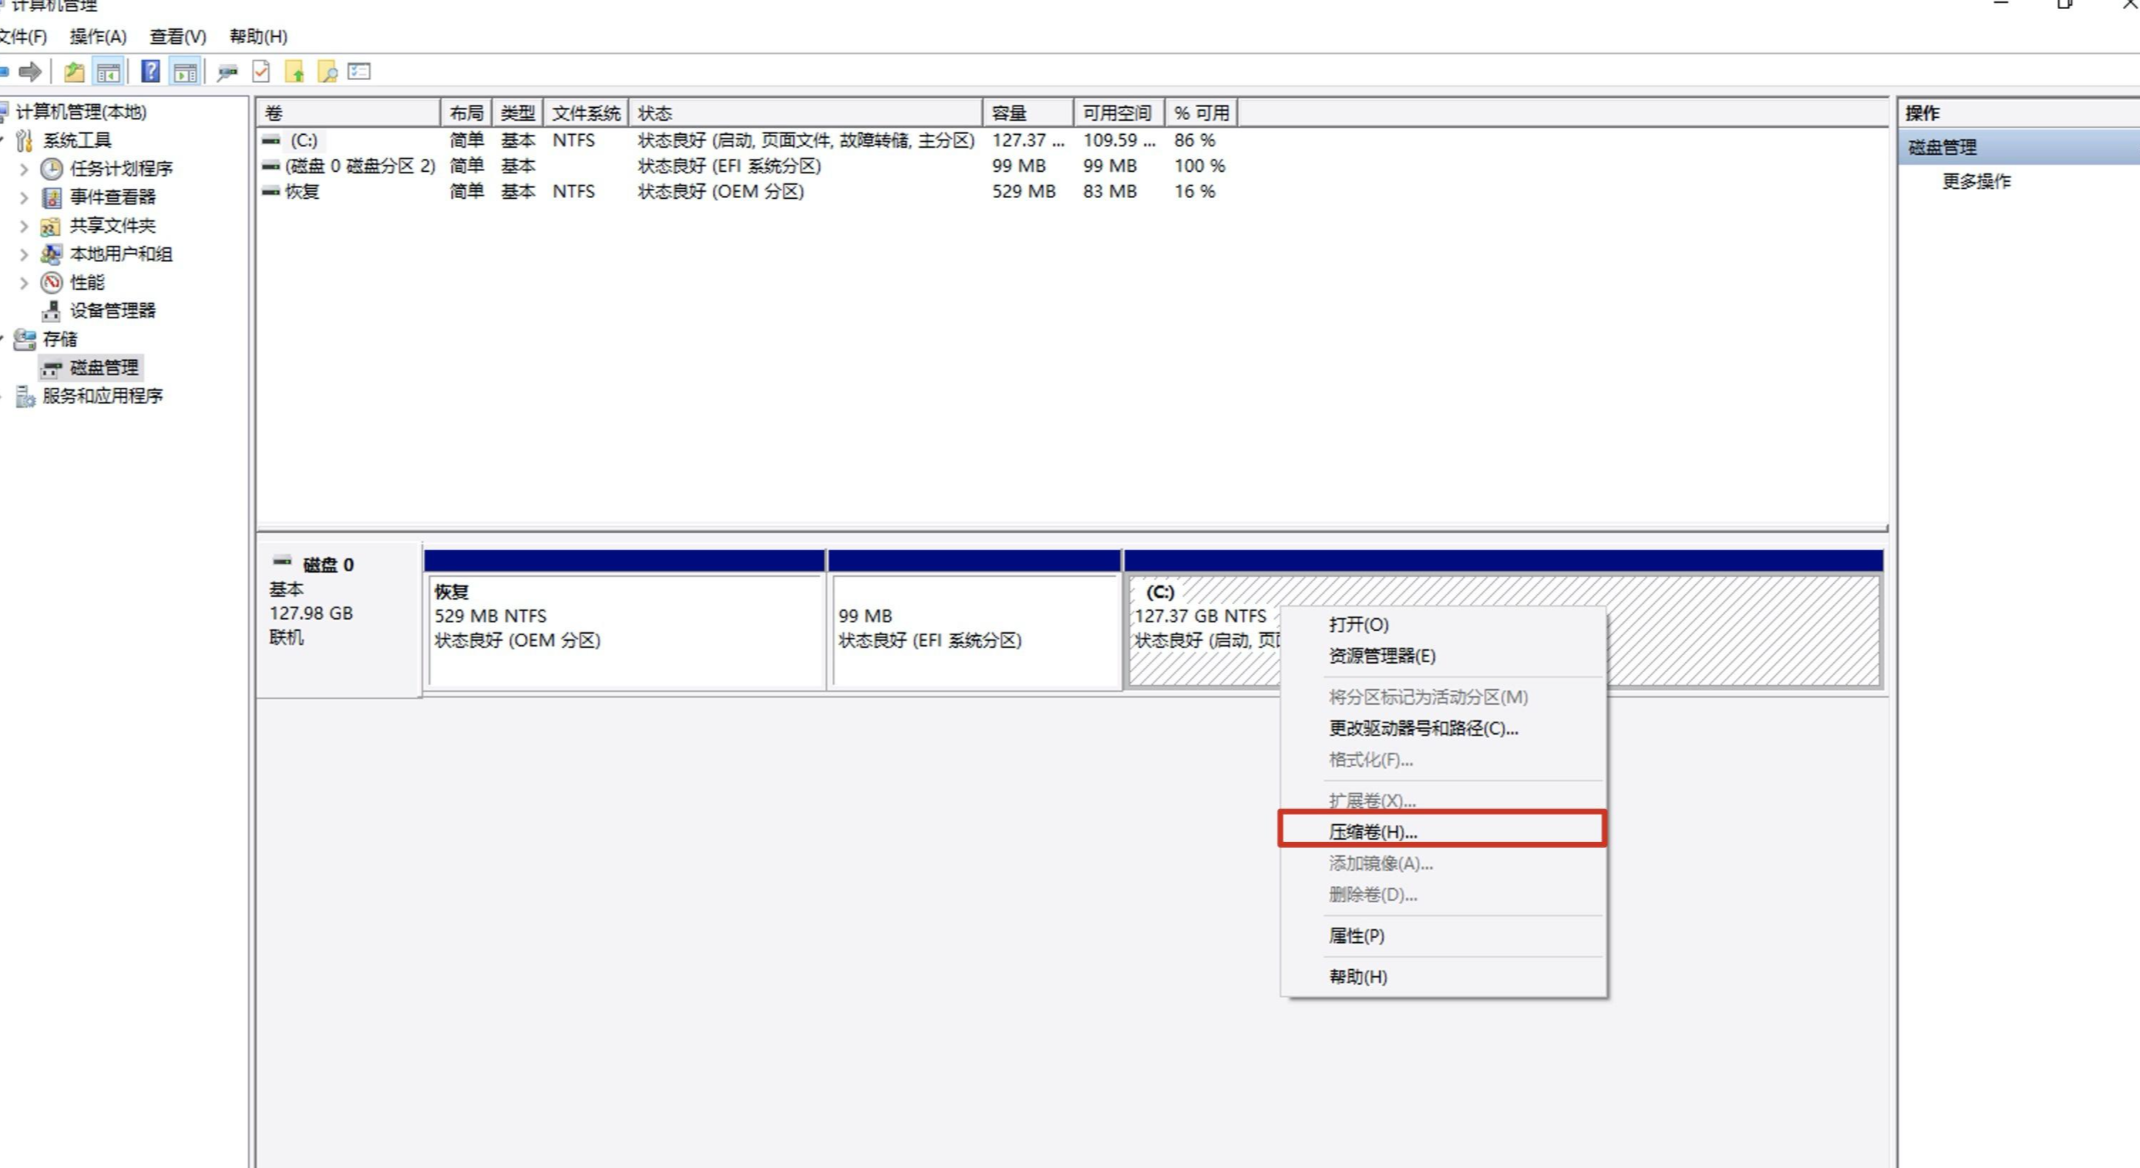Toggle the show/hide console tree toolbar icon

click(x=108, y=71)
